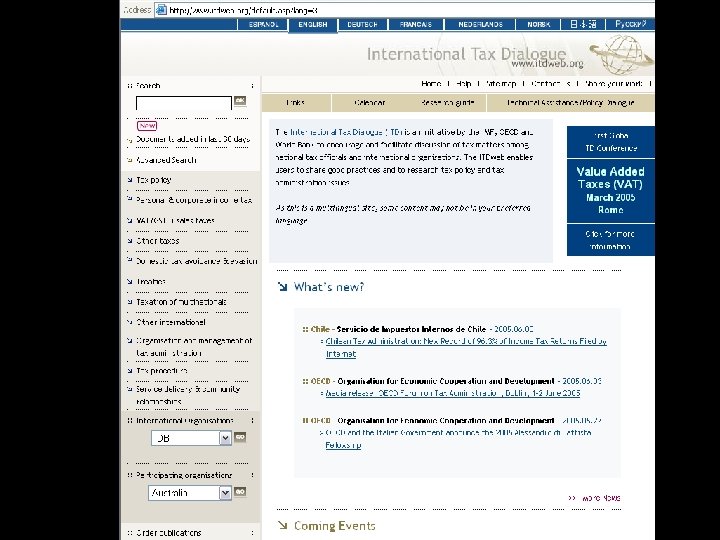Switch language to Deutsch
Screen dimensions: 720x540
[x=362, y=24]
